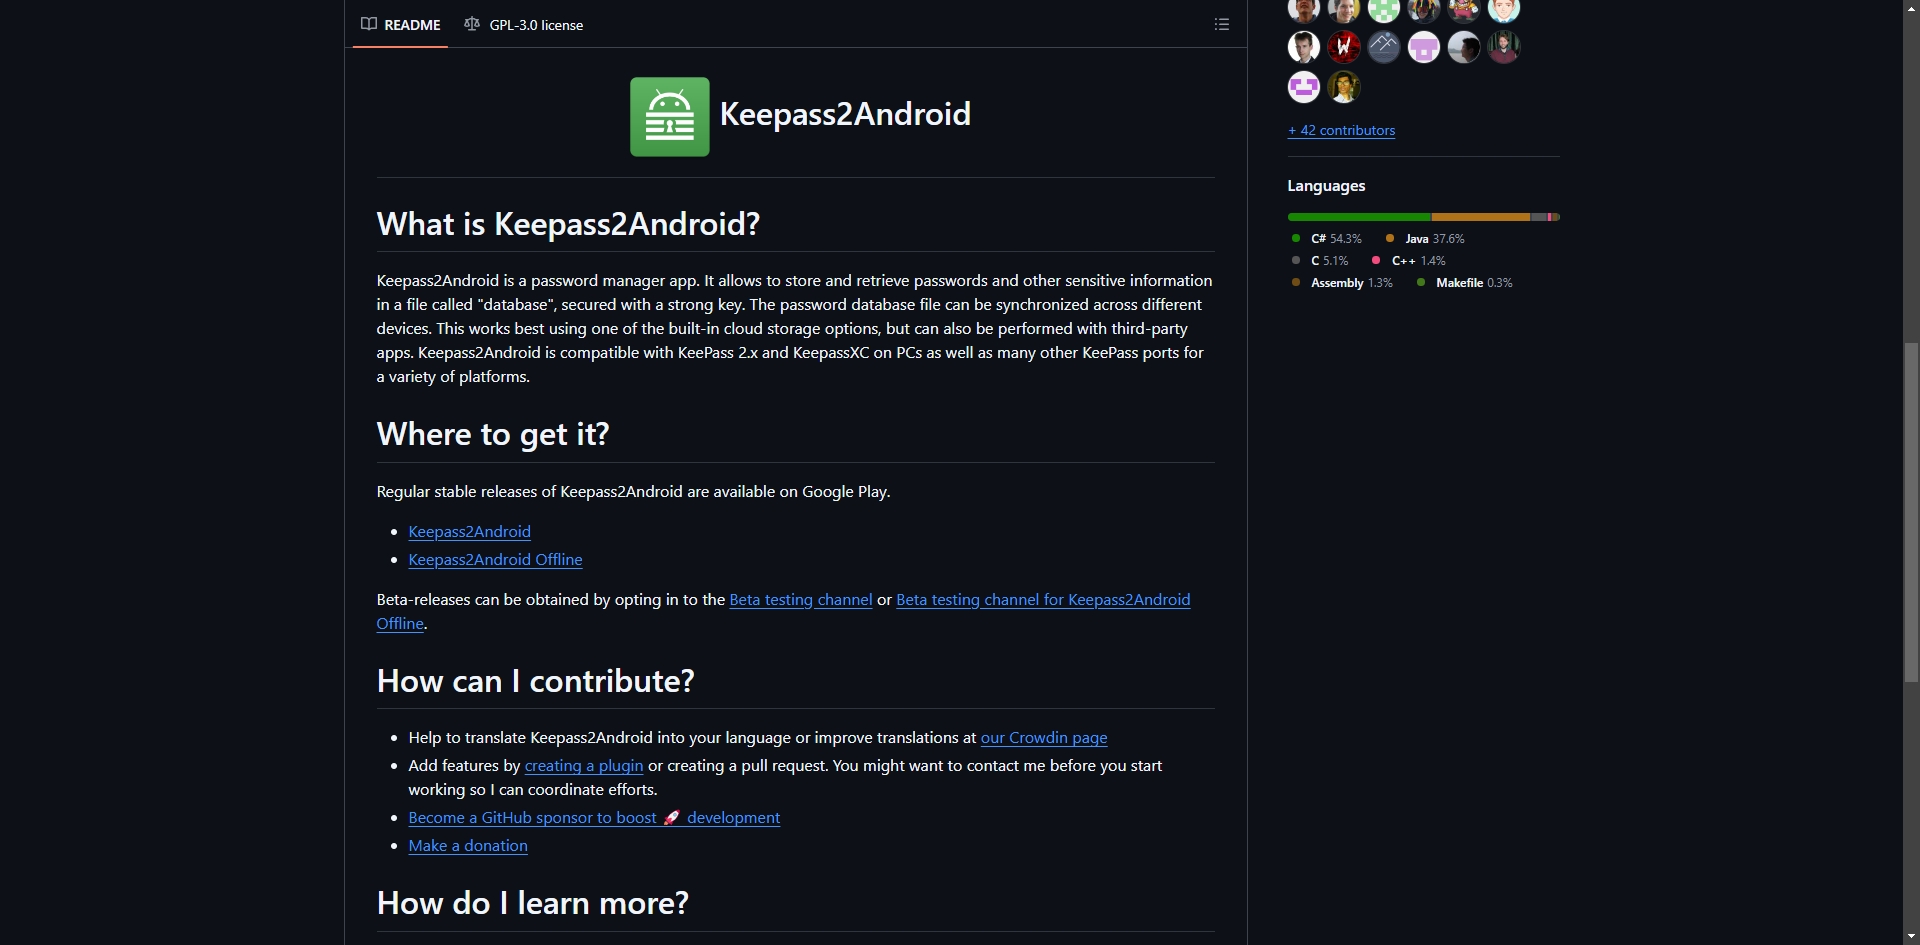This screenshot has height=945, width=1920.
Task: Click the book icon beside README
Action: pos(369,24)
